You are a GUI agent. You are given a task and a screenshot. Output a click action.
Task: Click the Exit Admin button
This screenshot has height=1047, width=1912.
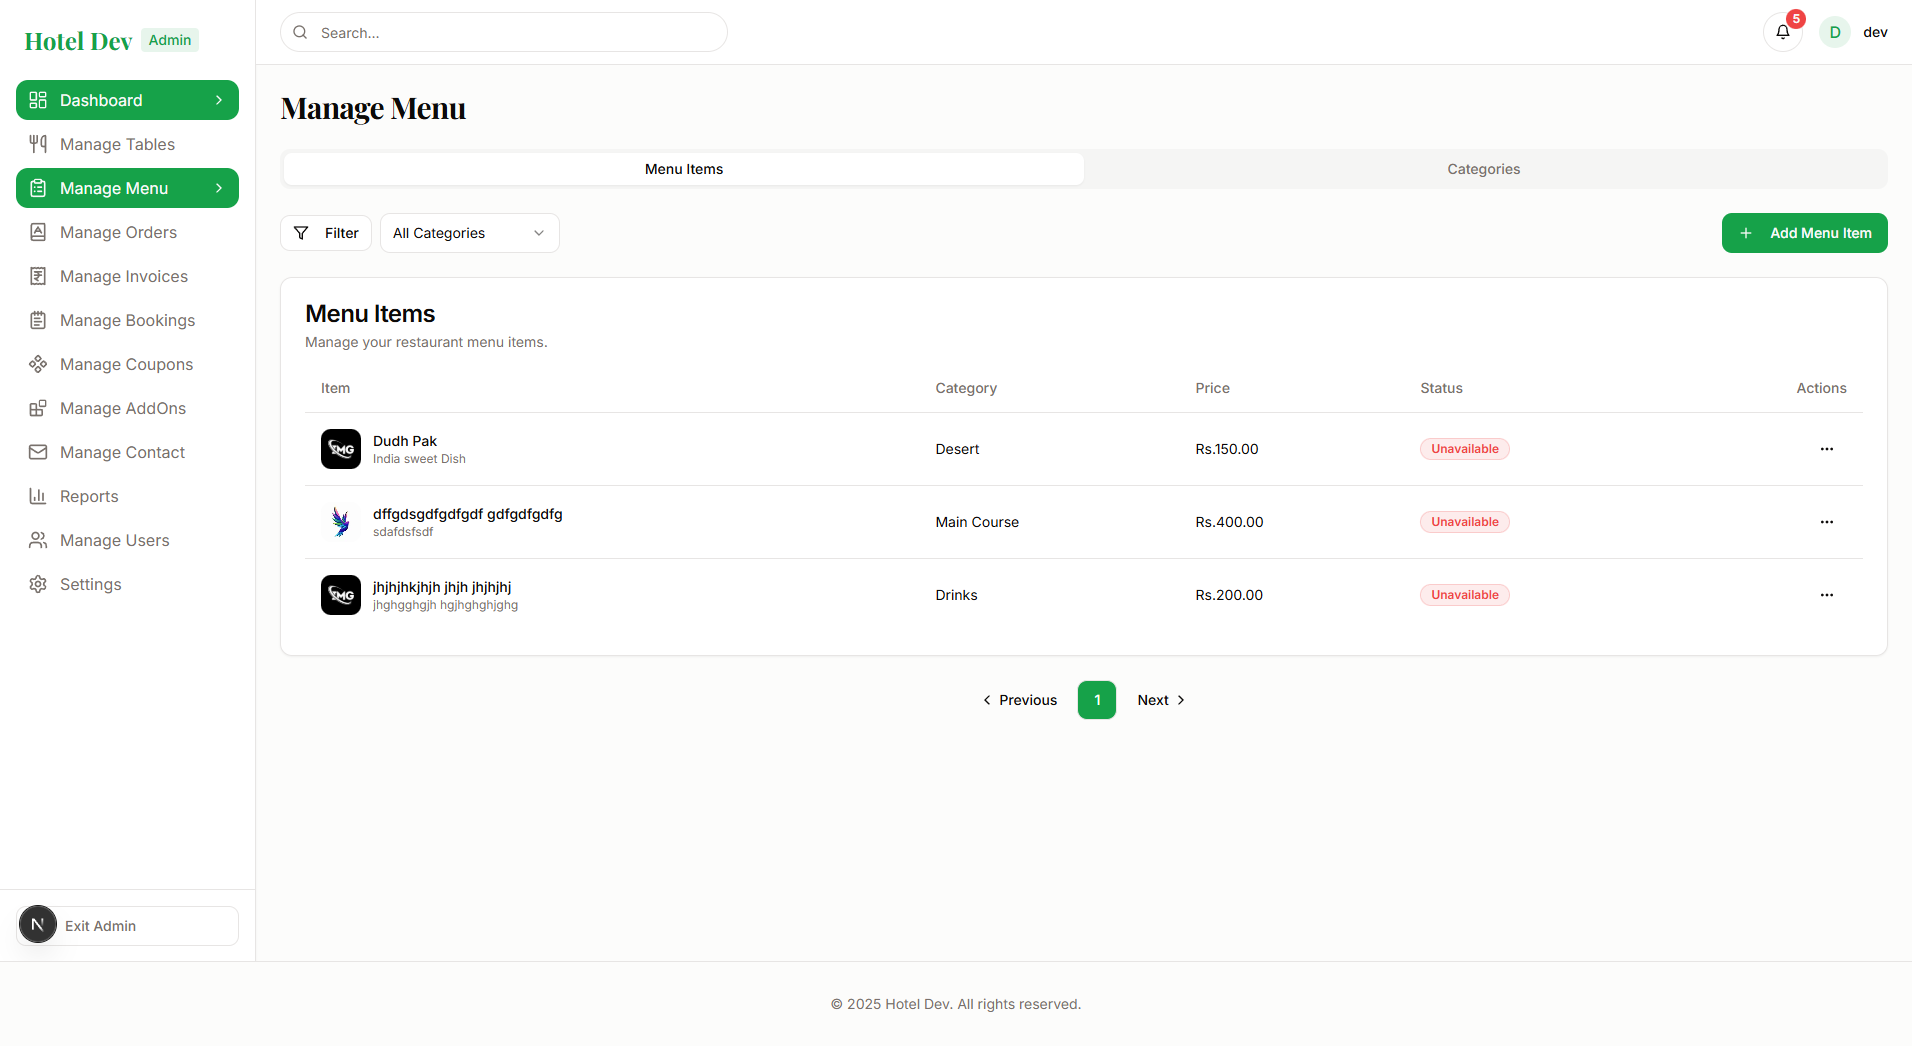click(x=128, y=926)
